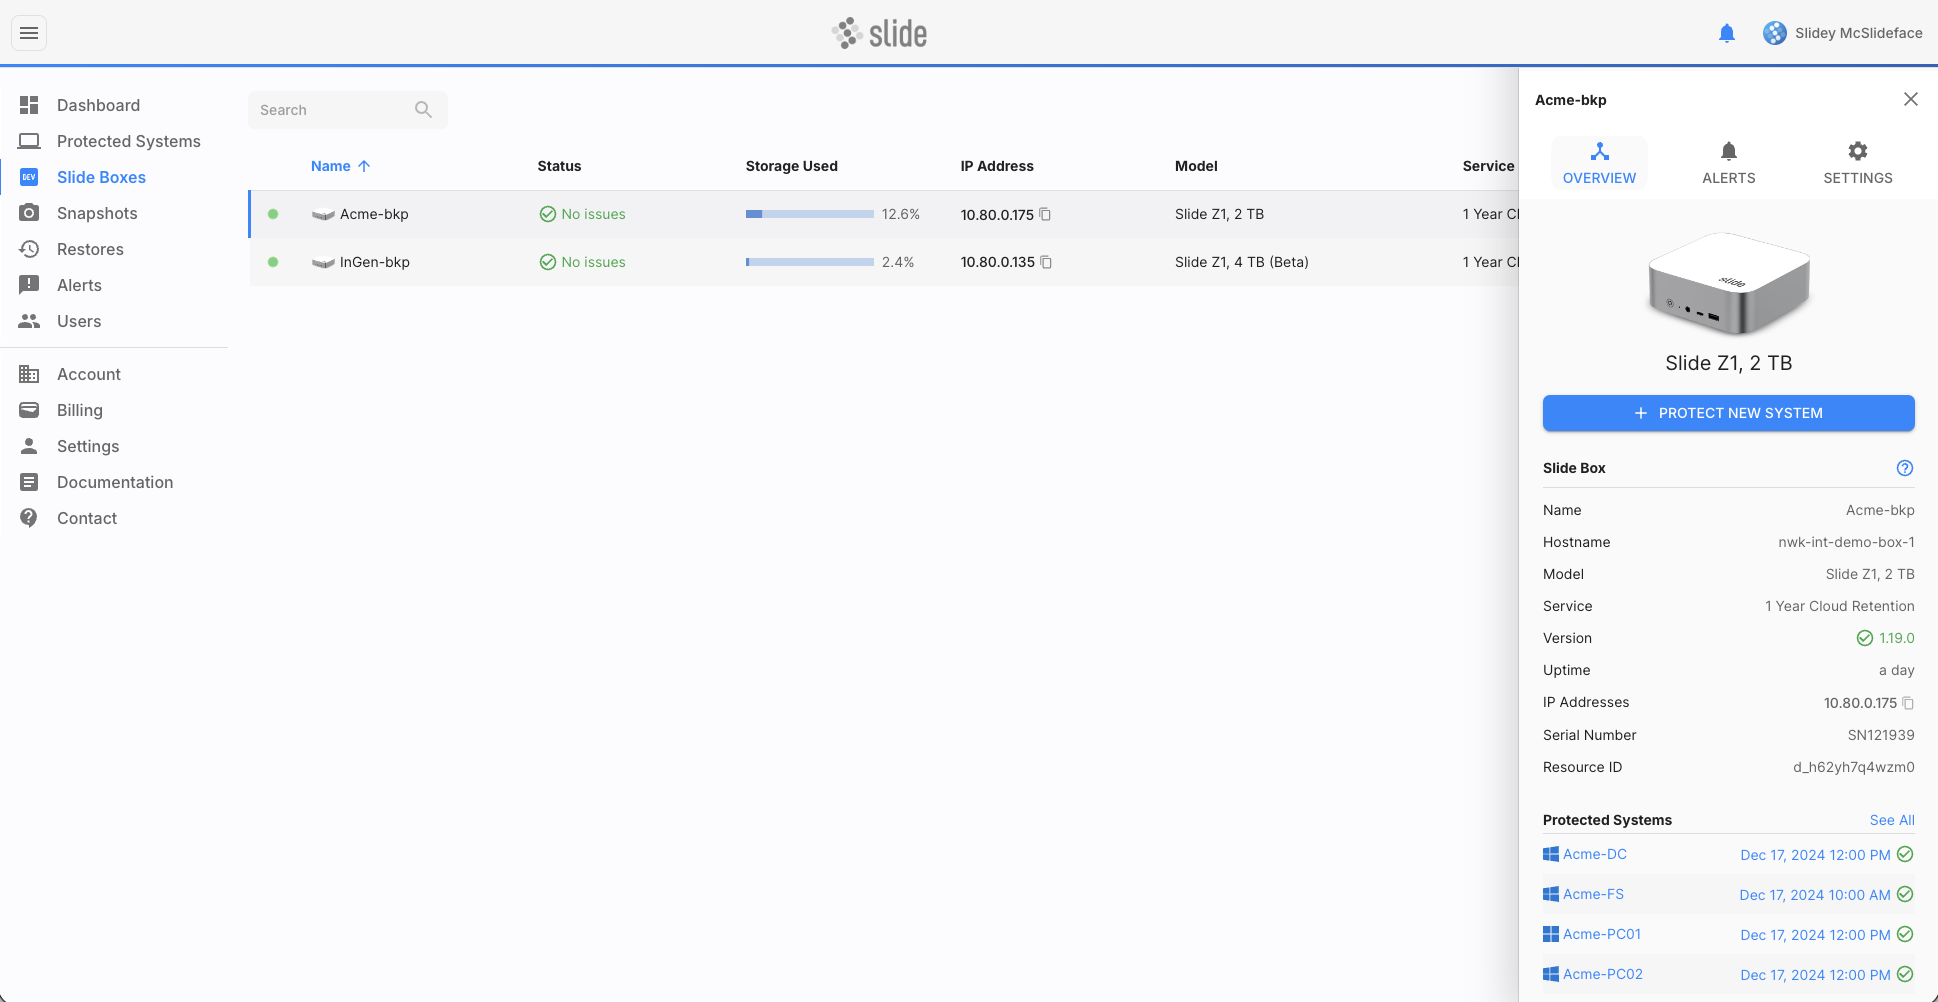
Task: Click serial number SN121939
Action: (x=1880, y=735)
